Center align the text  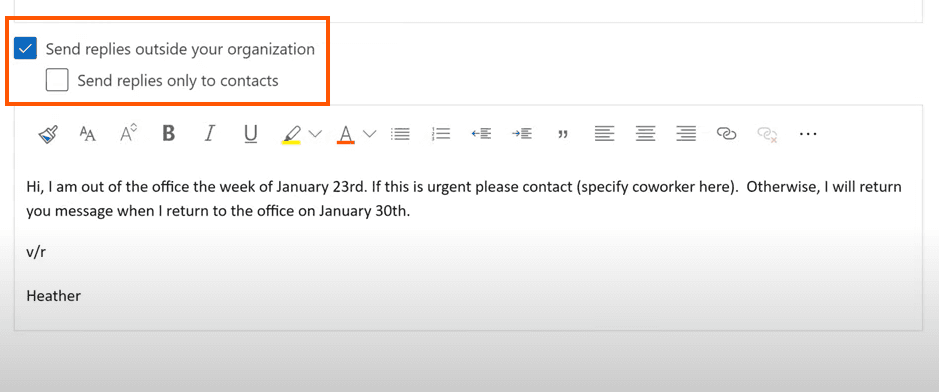(x=645, y=134)
